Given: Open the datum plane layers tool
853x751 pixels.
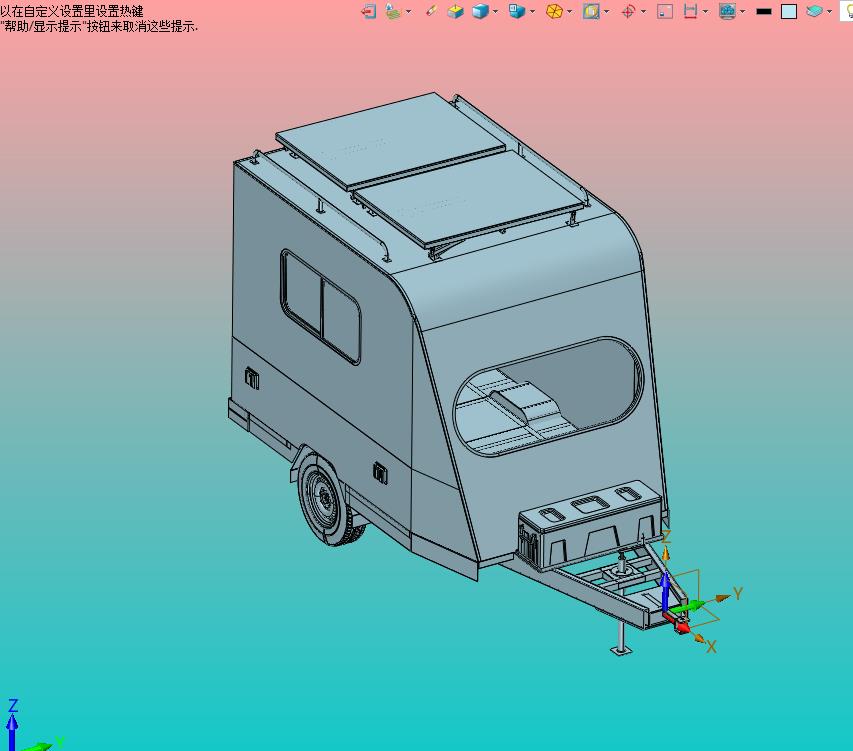Looking at the screenshot, I should coord(392,11).
